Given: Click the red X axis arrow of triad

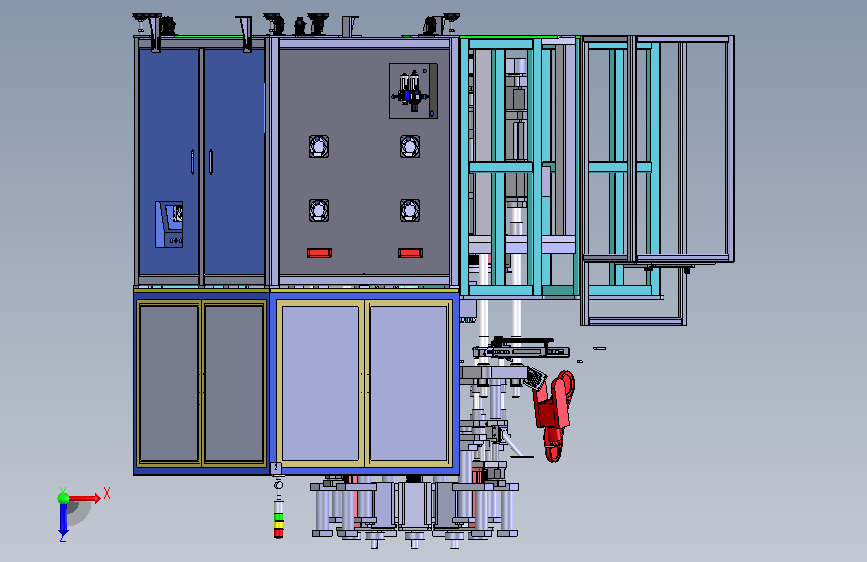Looking at the screenshot, I should click(x=85, y=498).
